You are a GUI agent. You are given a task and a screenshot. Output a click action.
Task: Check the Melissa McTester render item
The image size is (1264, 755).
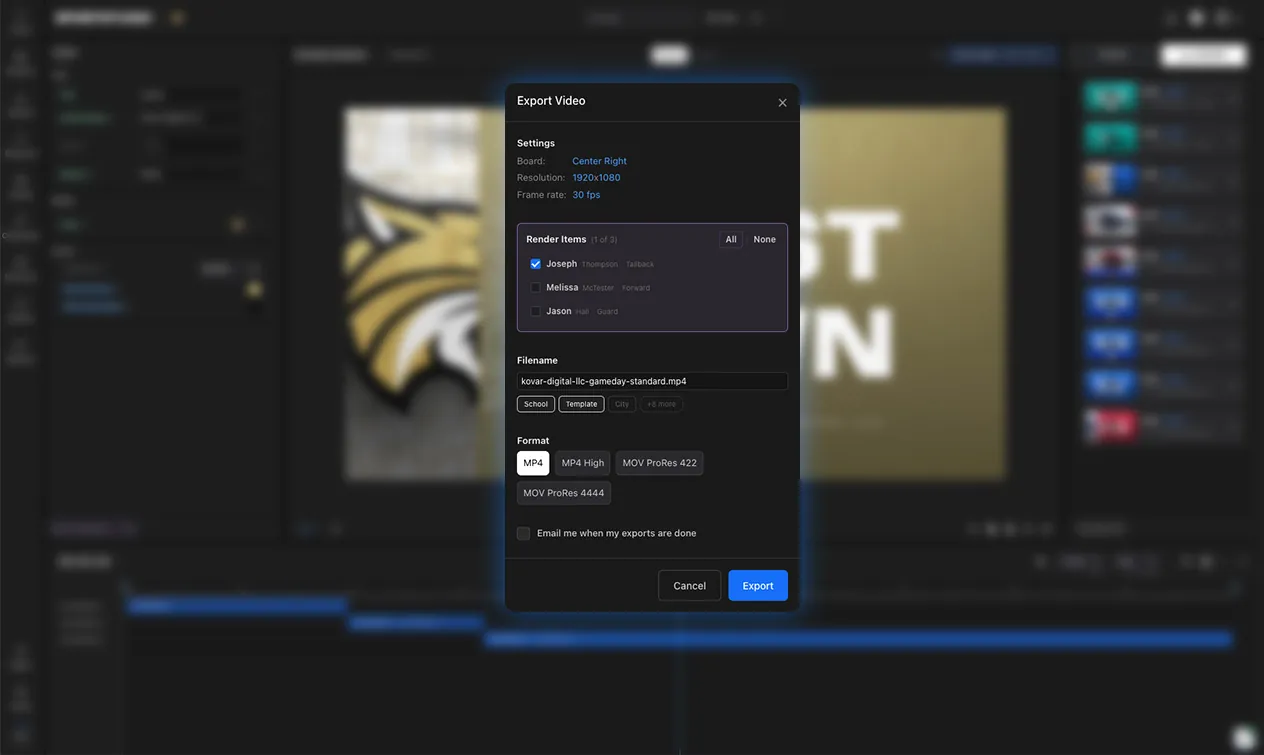[x=536, y=287]
